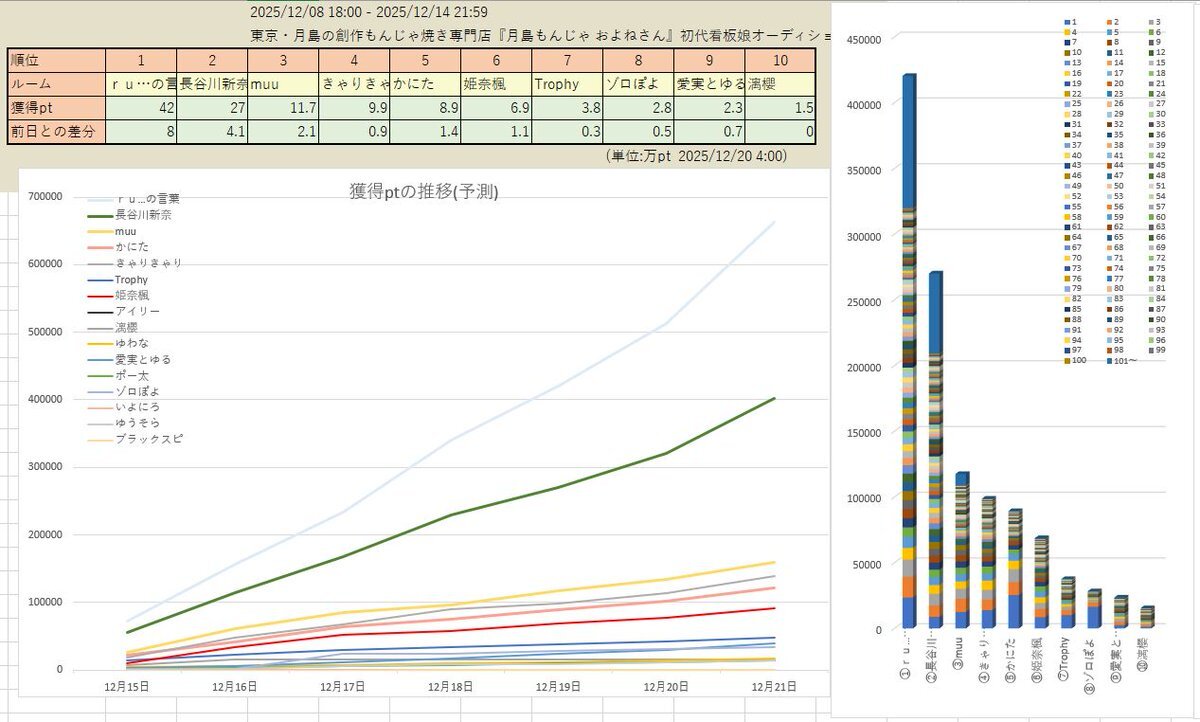1200x722 pixels.
Task: Click the room table cell with Trophy
Action: point(566,84)
